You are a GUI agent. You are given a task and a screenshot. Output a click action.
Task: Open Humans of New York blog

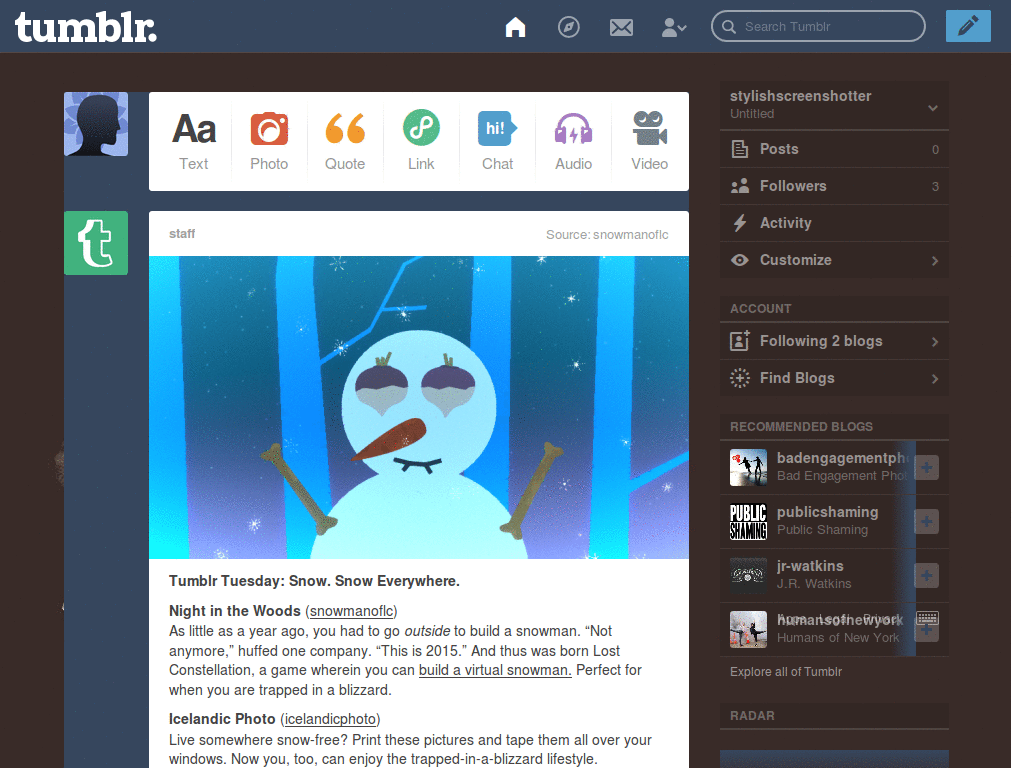coord(838,637)
